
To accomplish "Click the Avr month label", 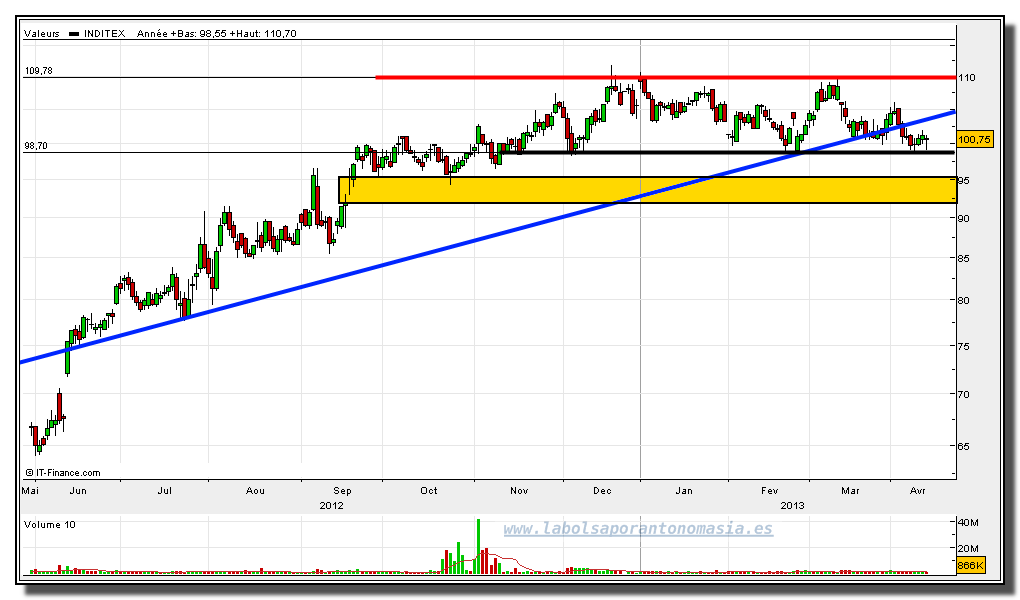I will (x=917, y=491).
